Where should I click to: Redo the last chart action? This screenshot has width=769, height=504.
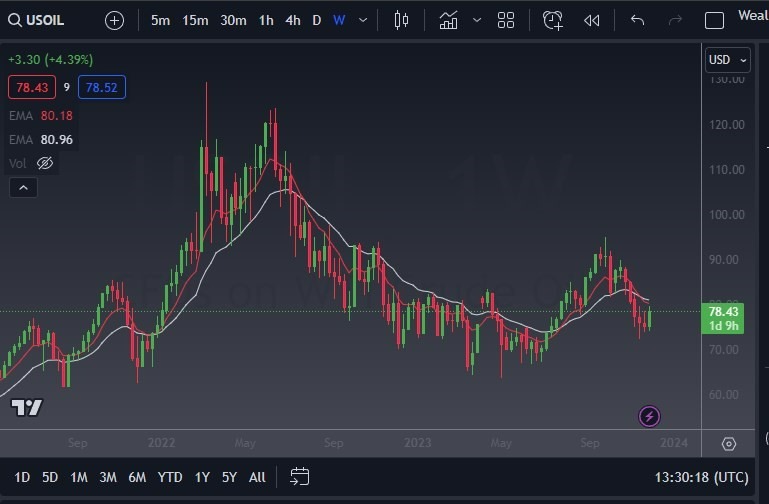coord(675,21)
